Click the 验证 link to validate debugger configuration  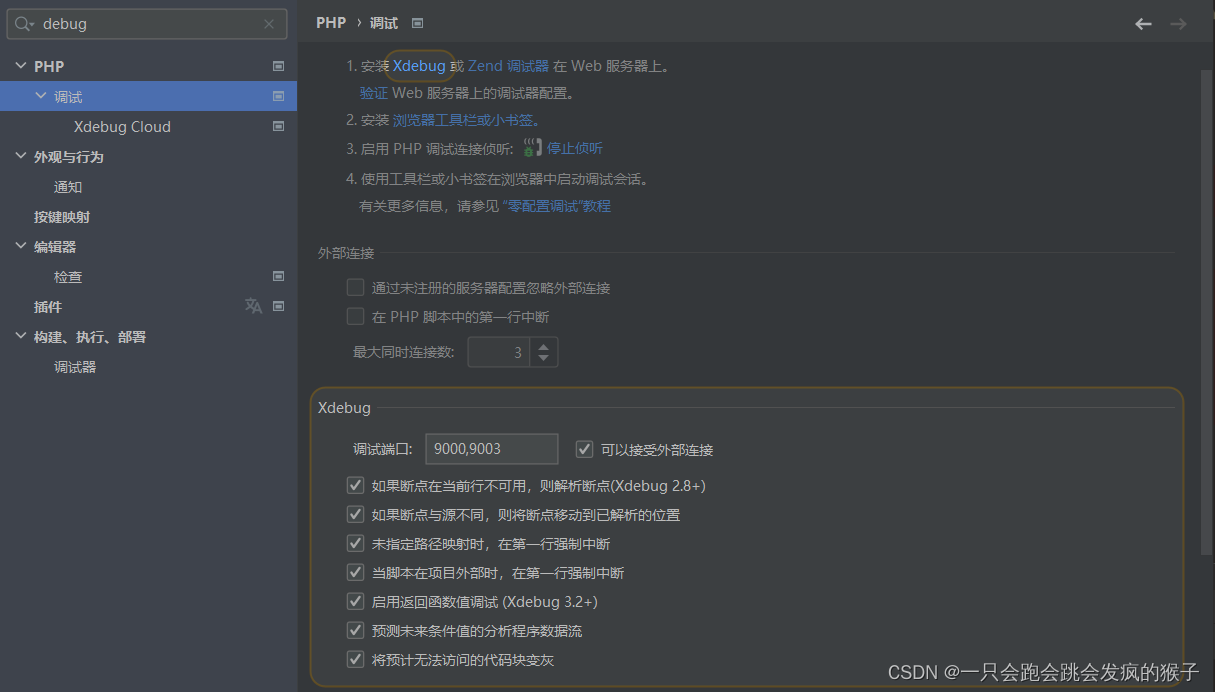click(371, 91)
